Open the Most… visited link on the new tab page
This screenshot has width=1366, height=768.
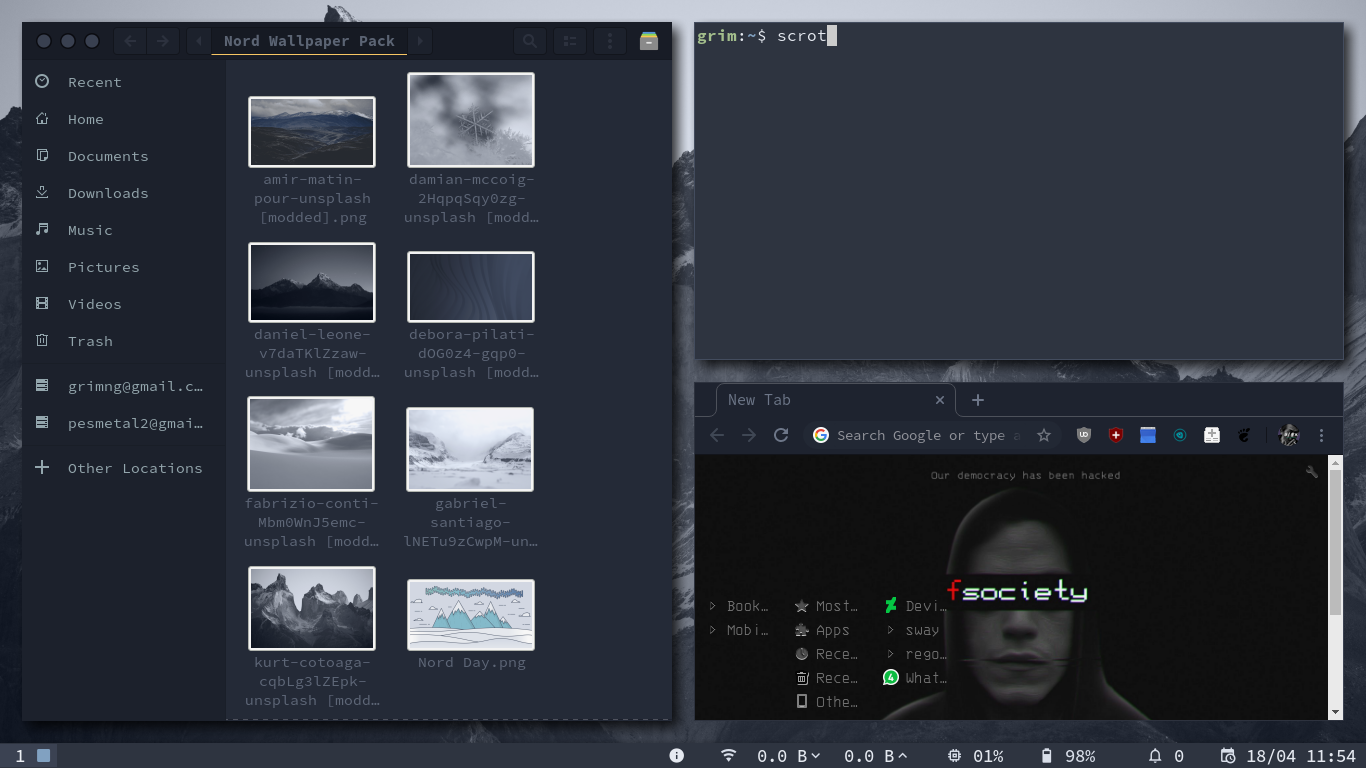(x=826, y=606)
